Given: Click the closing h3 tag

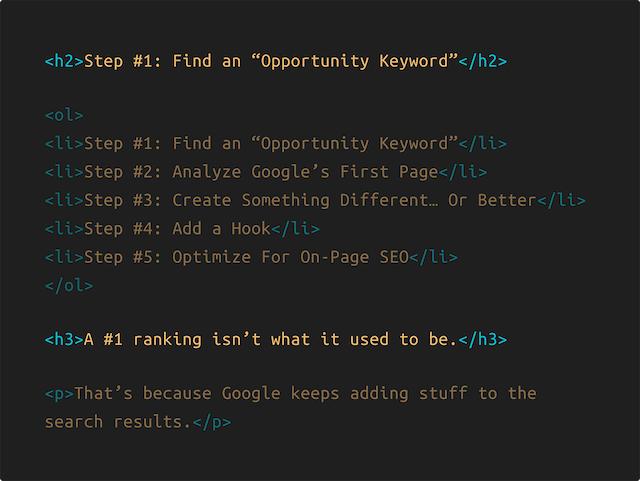Looking at the screenshot, I should pyautogui.click(x=482, y=340).
